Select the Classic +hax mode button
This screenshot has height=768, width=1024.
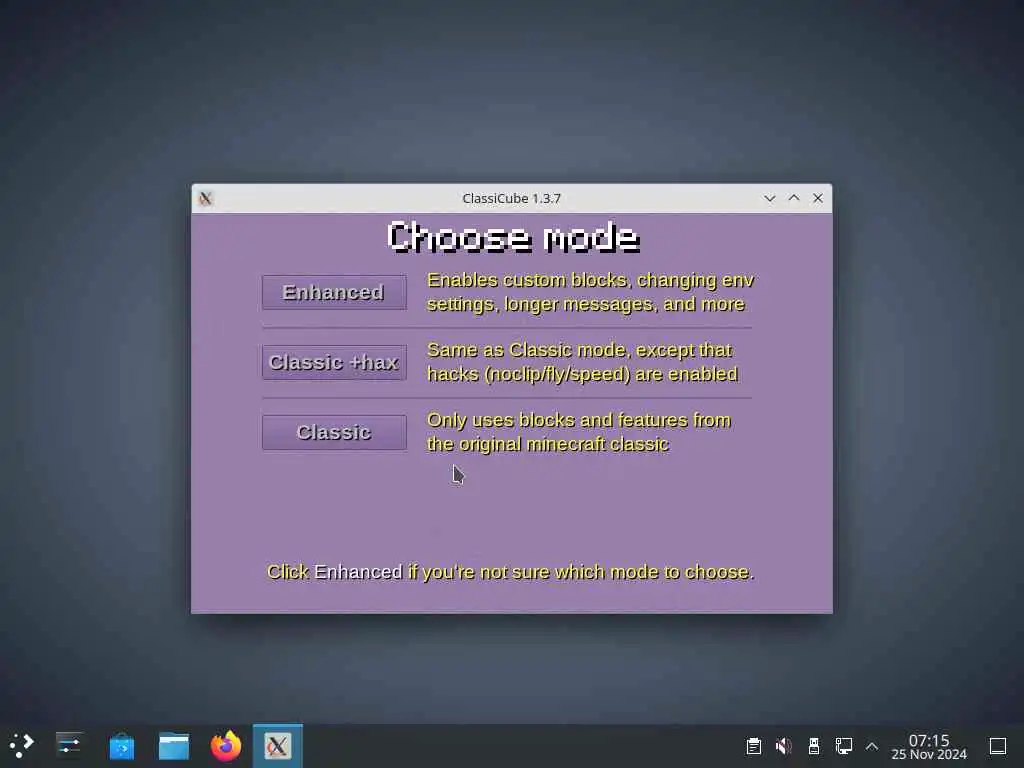pyautogui.click(x=334, y=362)
